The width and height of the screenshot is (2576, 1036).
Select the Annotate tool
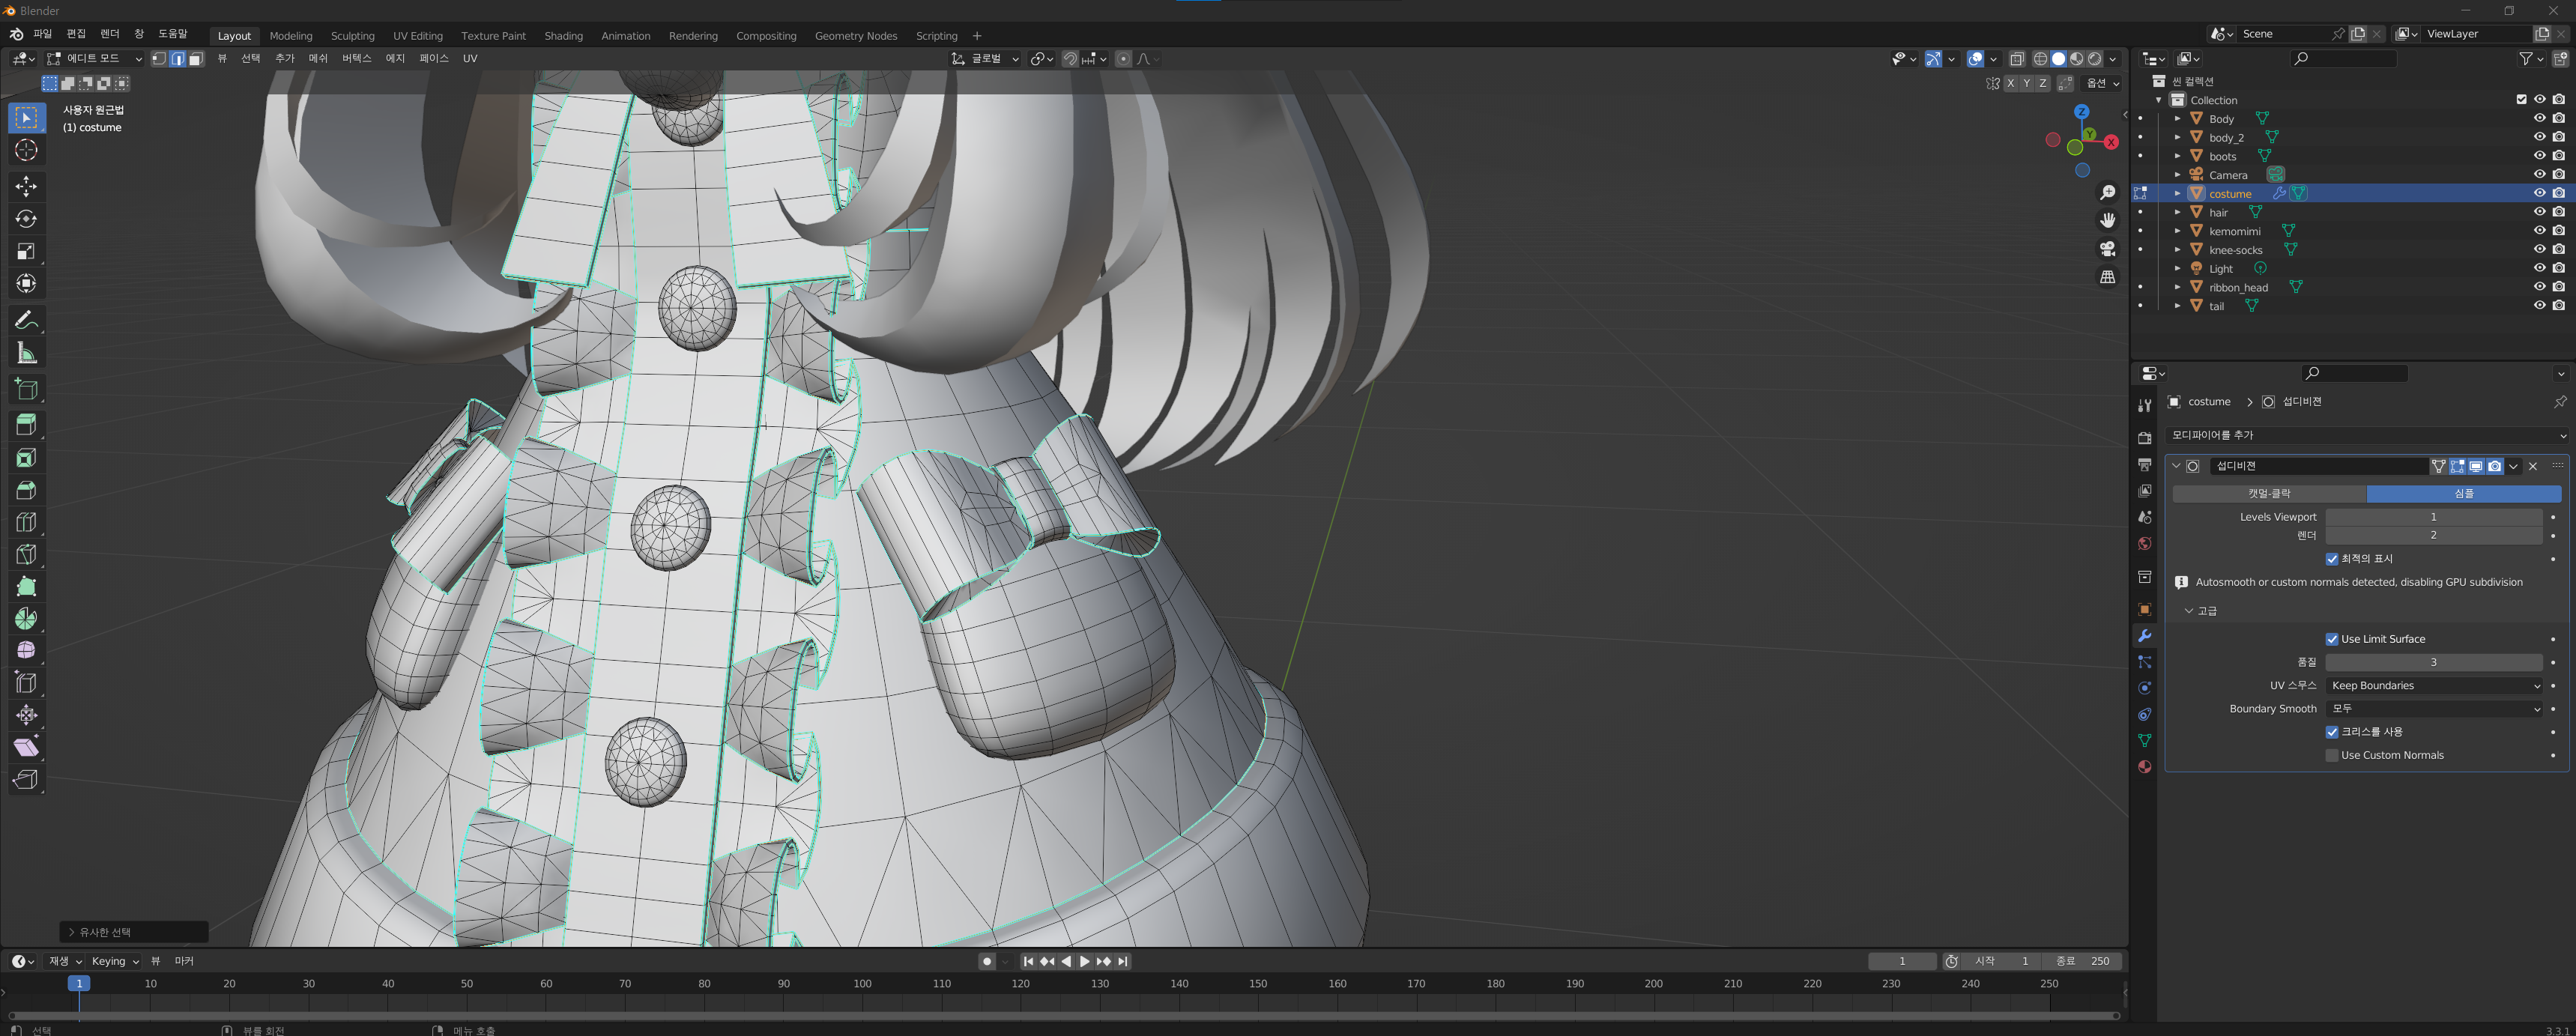(x=26, y=320)
